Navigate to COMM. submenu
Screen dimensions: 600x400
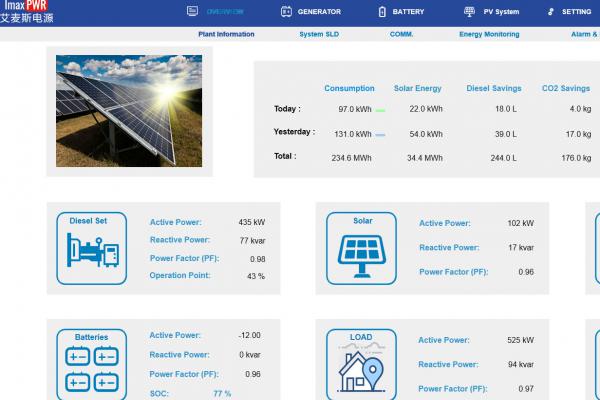[401, 34]
